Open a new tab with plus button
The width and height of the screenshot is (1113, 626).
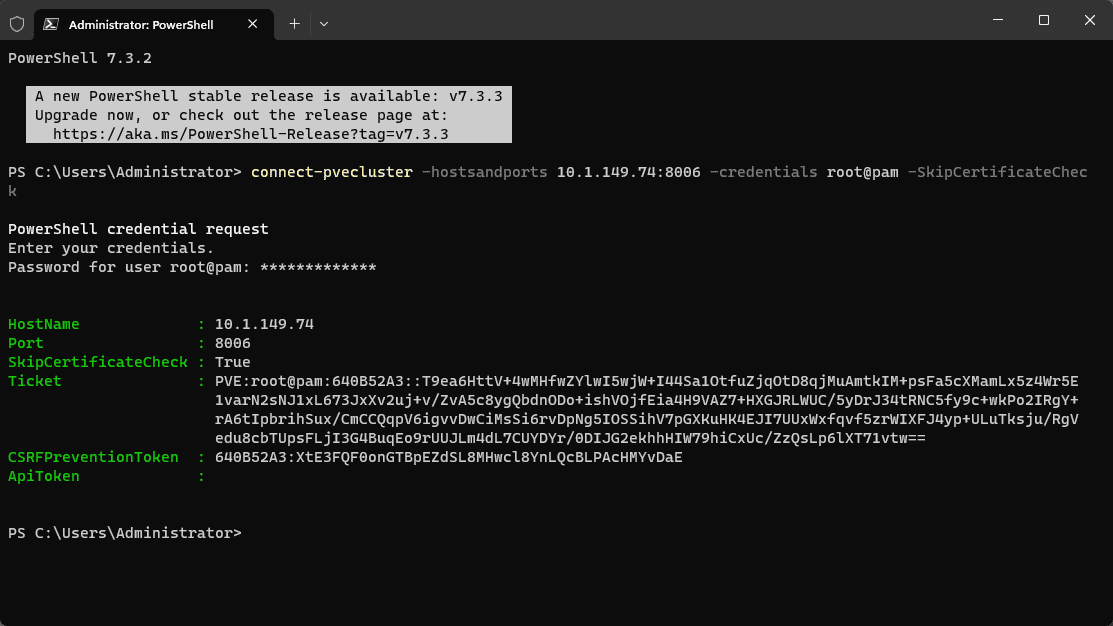pos(294,24)
